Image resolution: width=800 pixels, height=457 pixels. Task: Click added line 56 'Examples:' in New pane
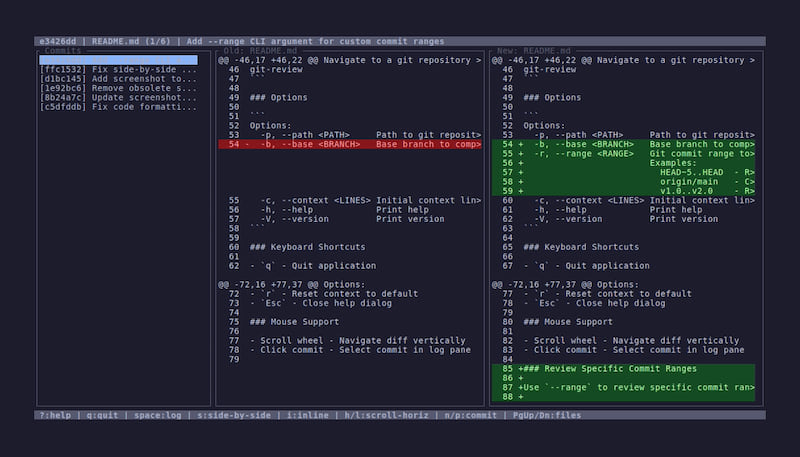pyautogui.click(x=623, y=163)
